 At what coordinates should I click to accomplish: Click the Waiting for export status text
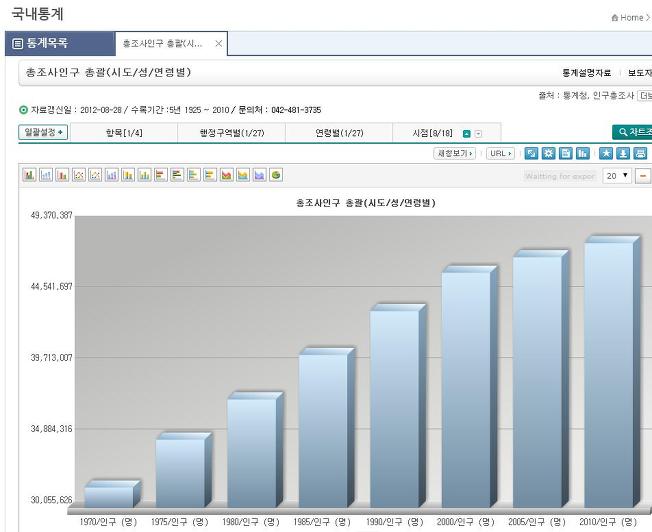pyautogui.click(x=560, y=176)
